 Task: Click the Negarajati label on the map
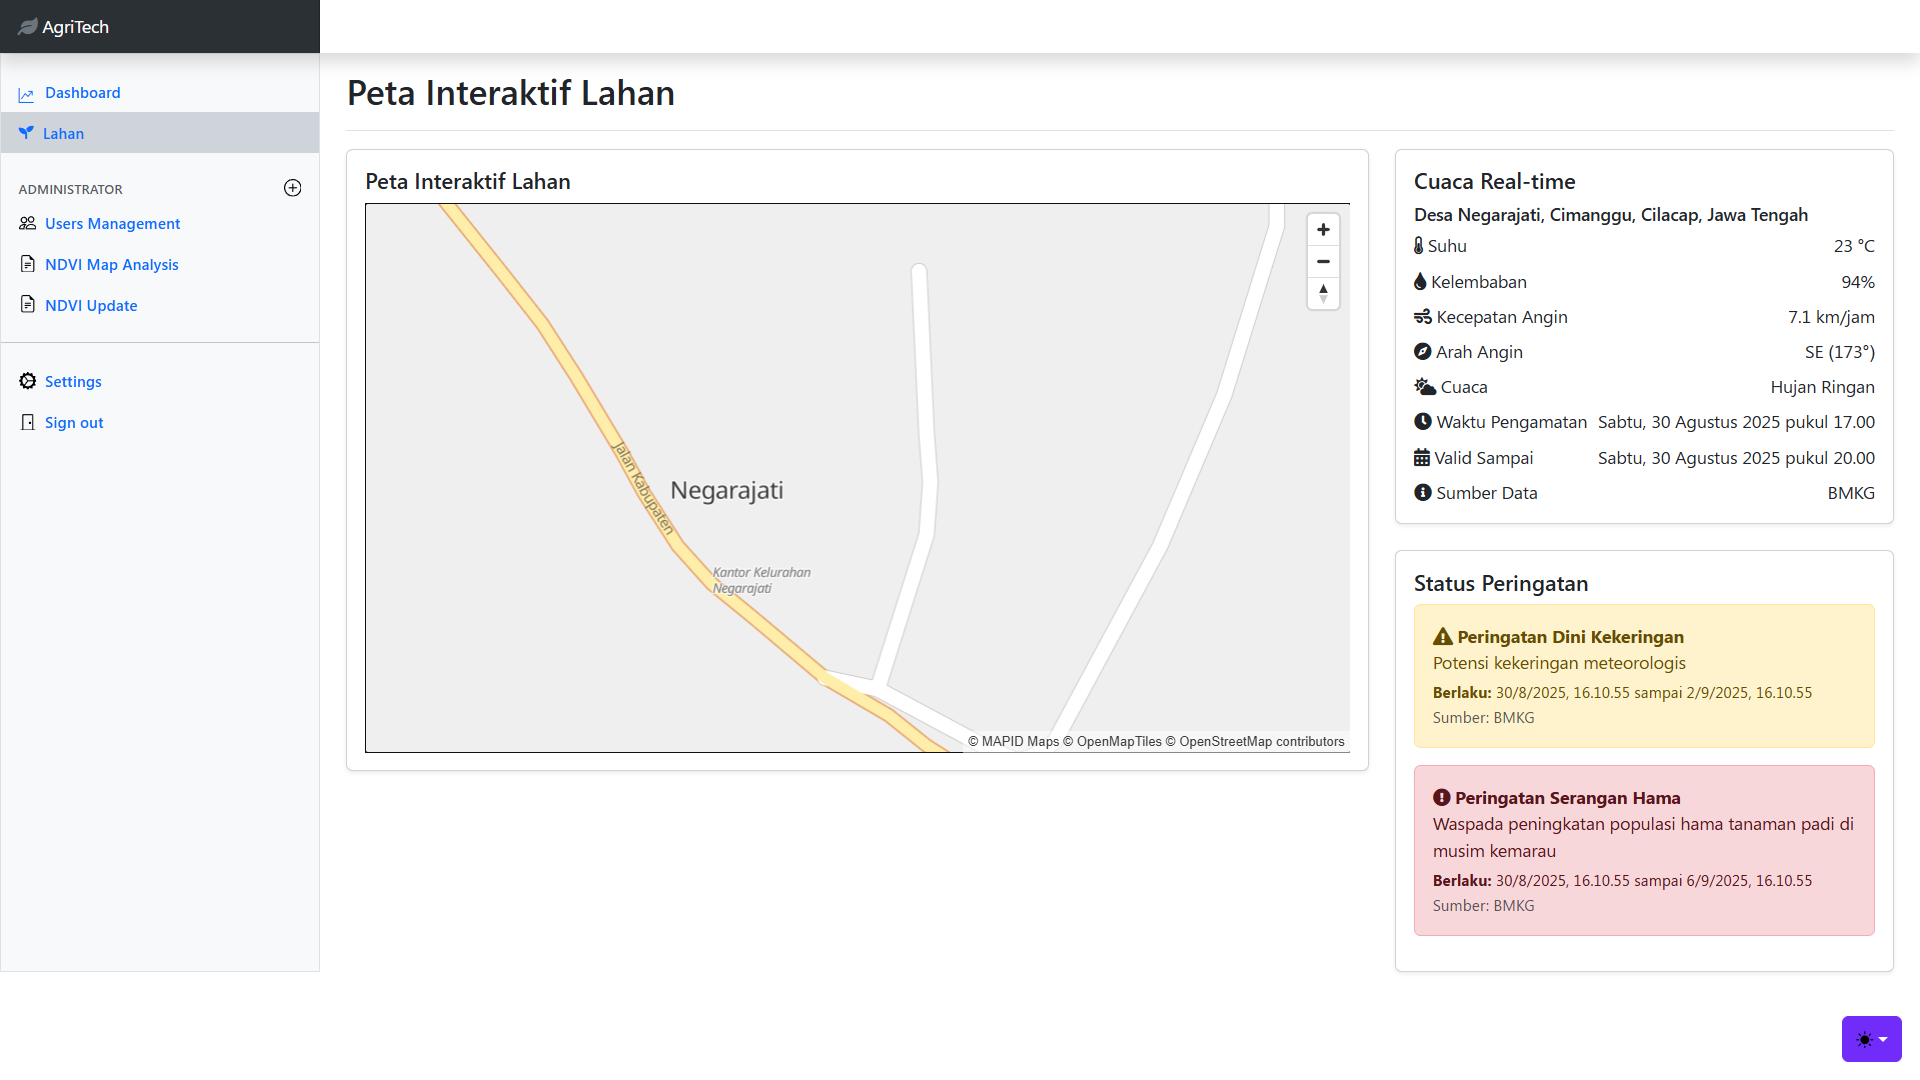pyautogui.click(x=726, y=491)
